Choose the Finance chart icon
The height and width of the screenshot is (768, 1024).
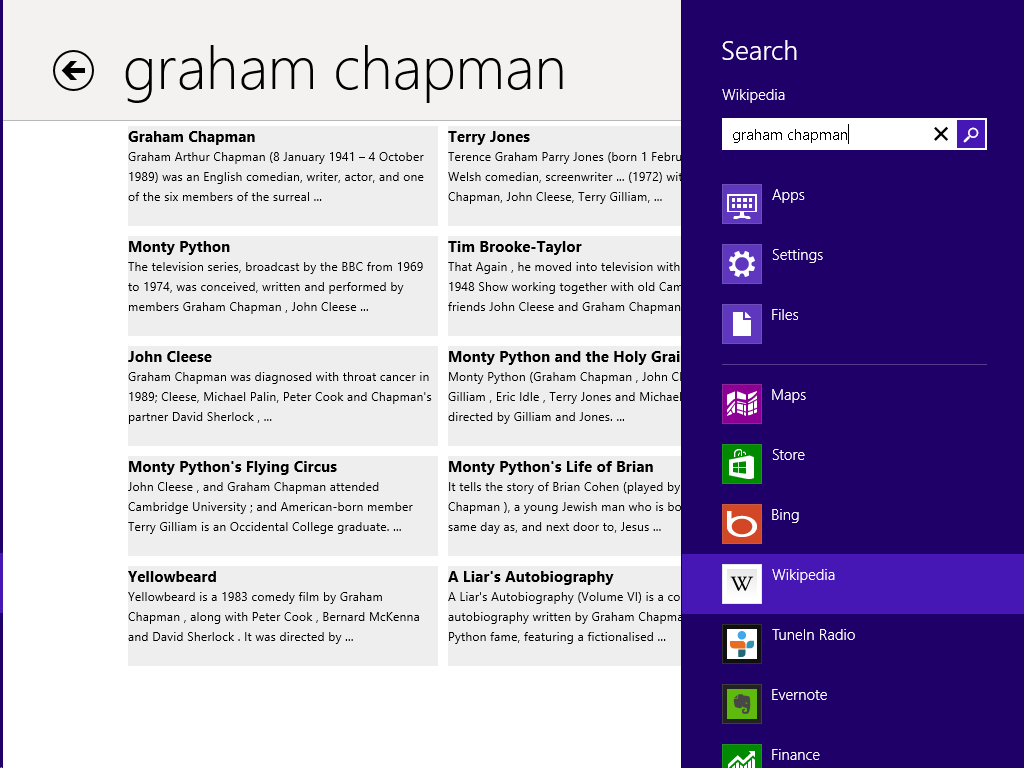point(741,756)
